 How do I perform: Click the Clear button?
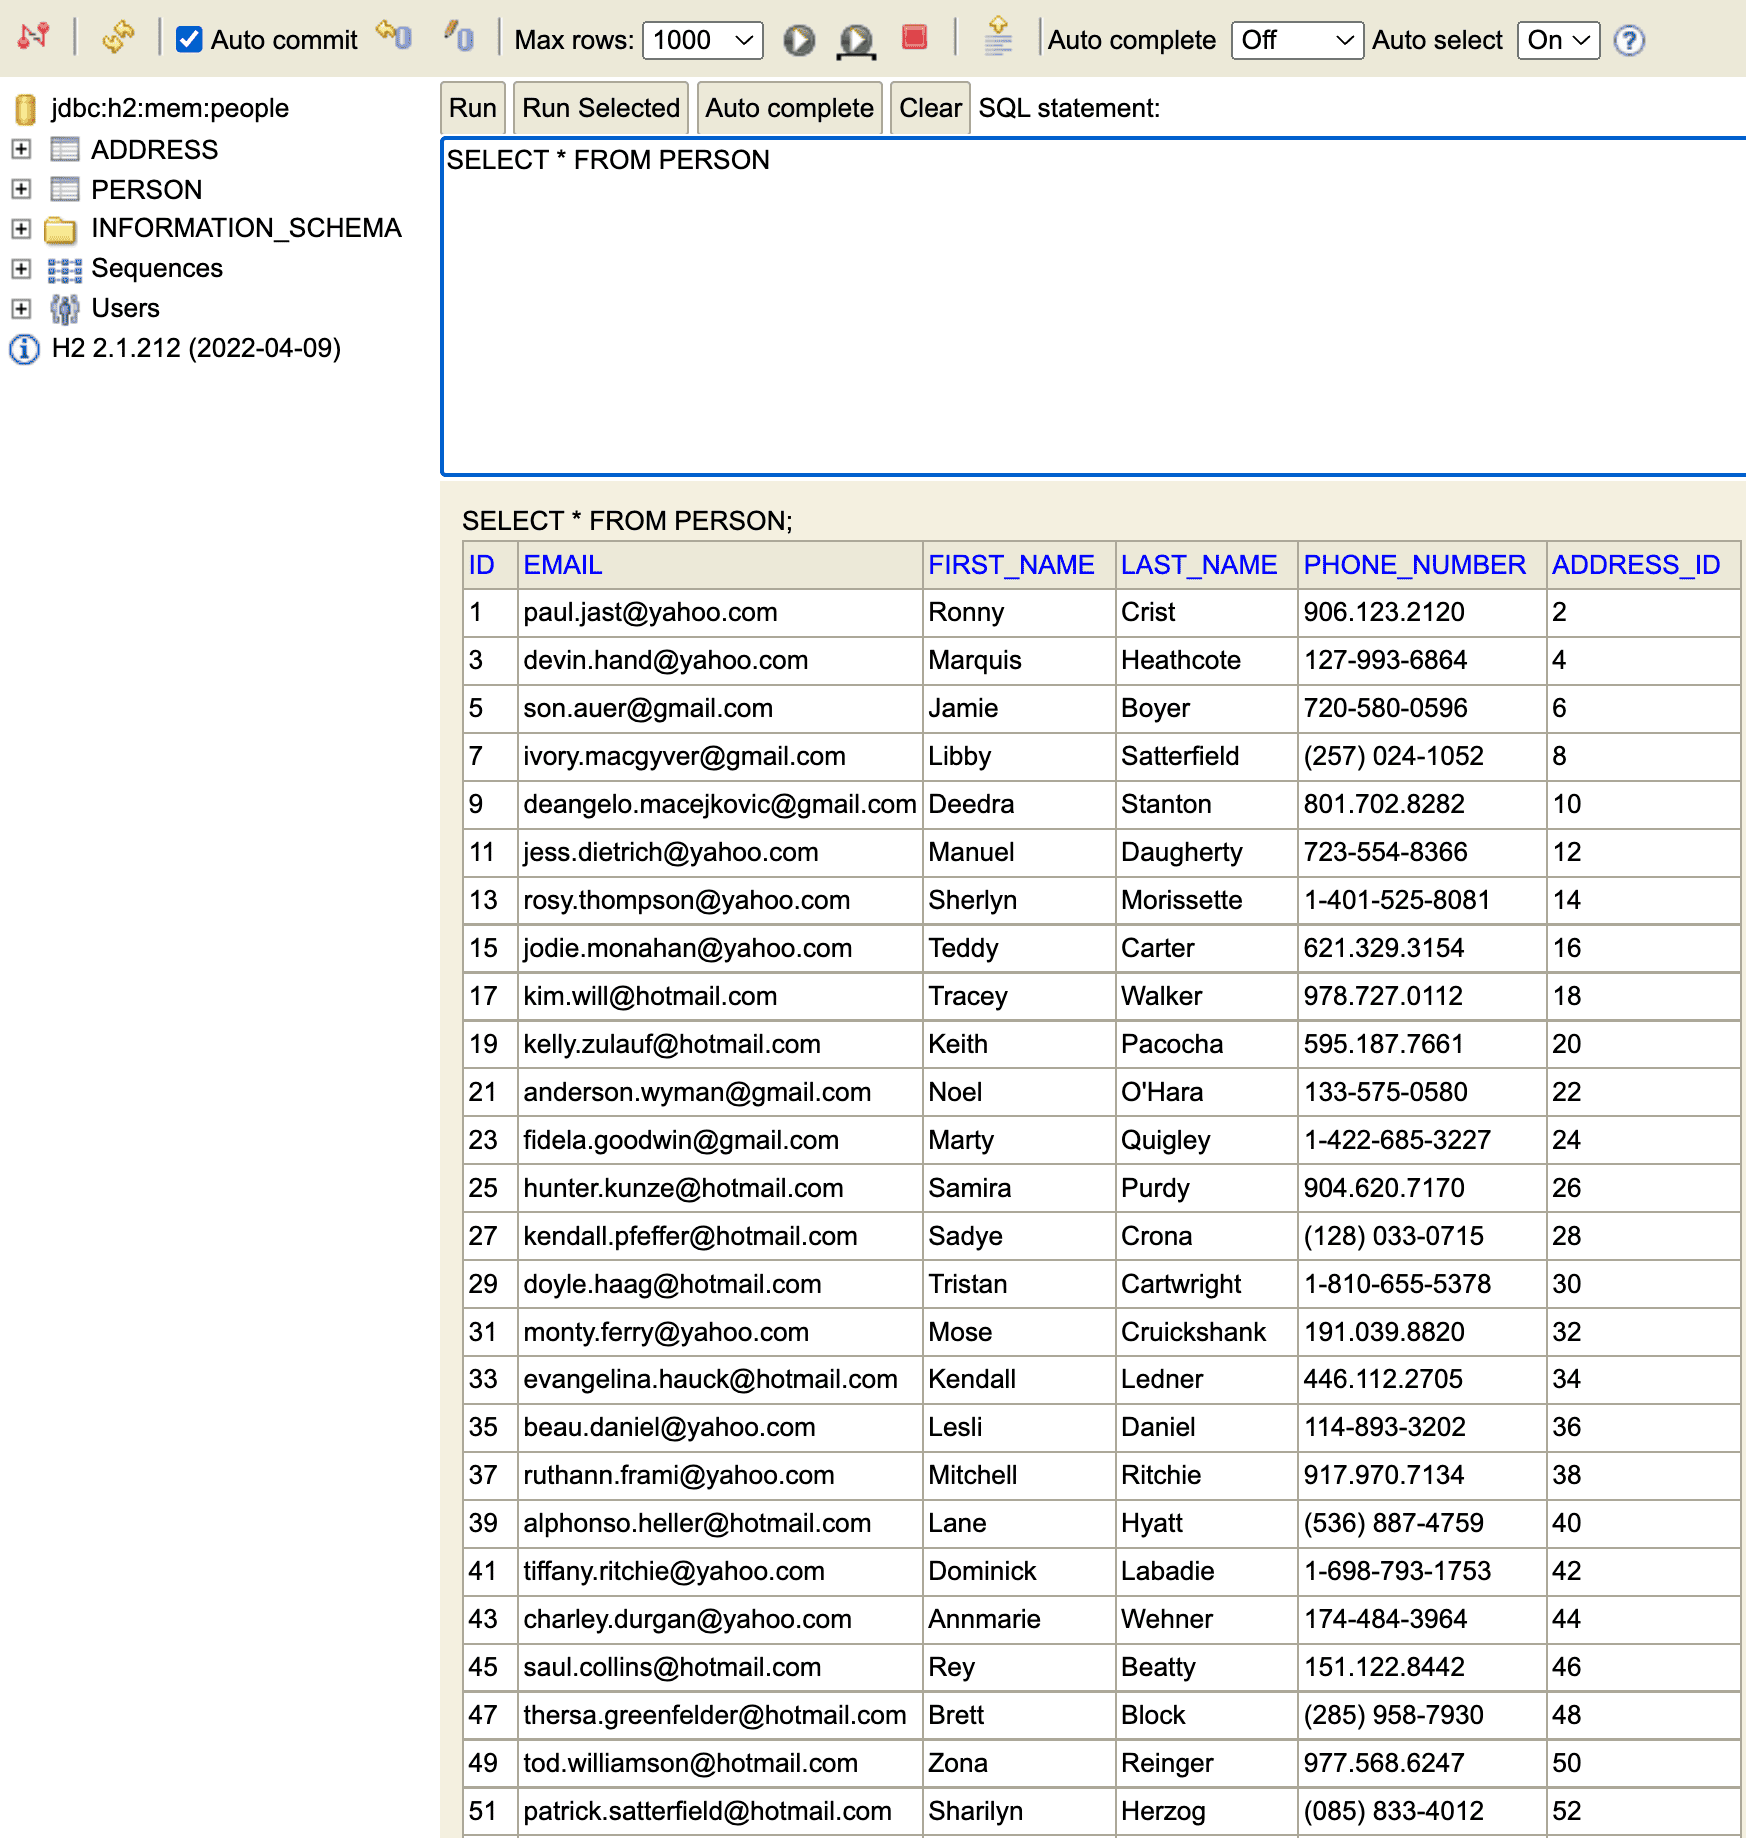(929, 107)
